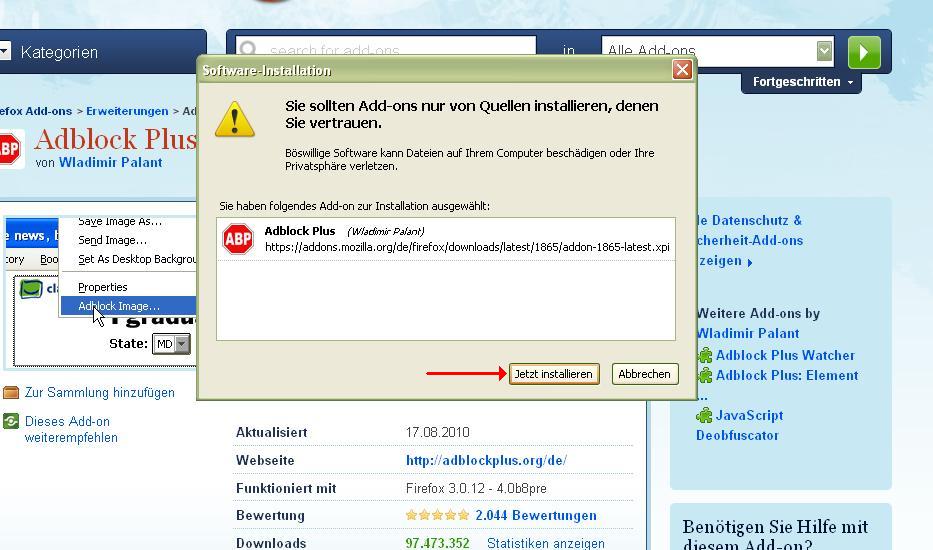Open Adblock Plus: Element add-on link

coord(787,376)
